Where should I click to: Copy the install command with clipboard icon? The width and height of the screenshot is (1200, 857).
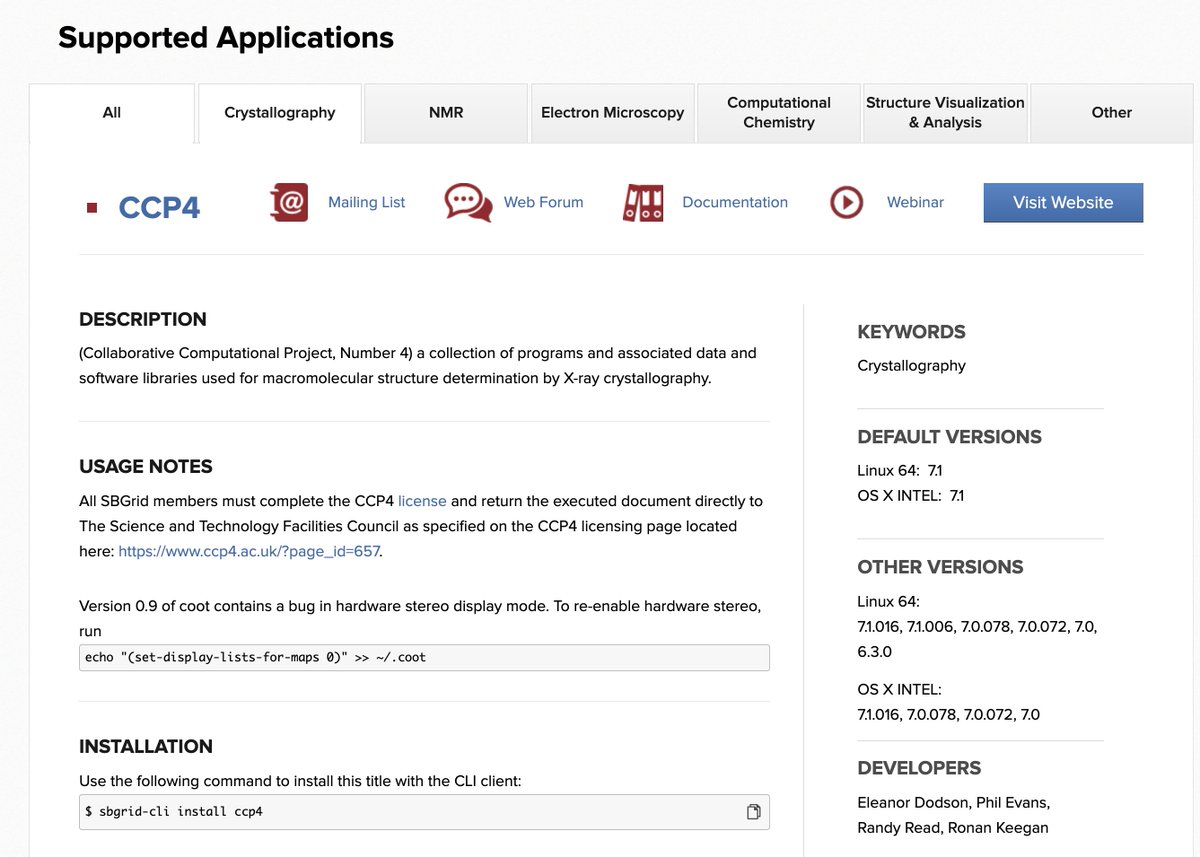[x=754, y=811]
